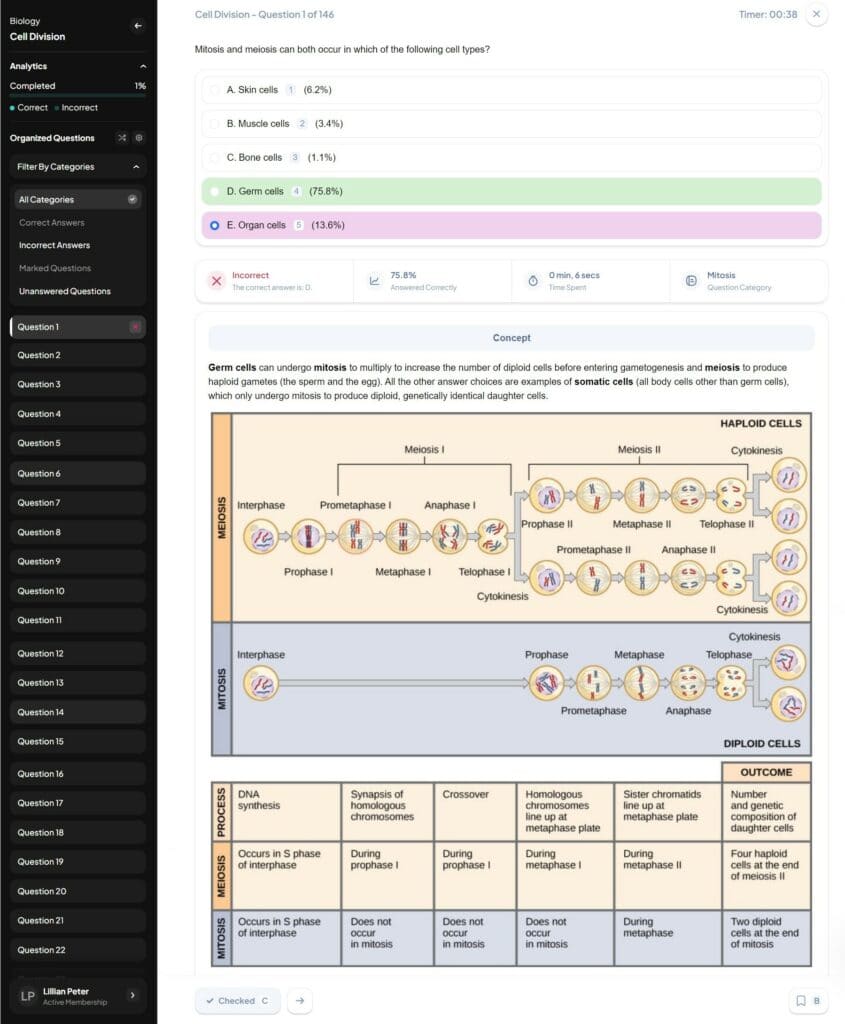The width and height of the screenshot is (845, 1024).
Task: Open Question 5 from the list
Action: click(39, 443)
